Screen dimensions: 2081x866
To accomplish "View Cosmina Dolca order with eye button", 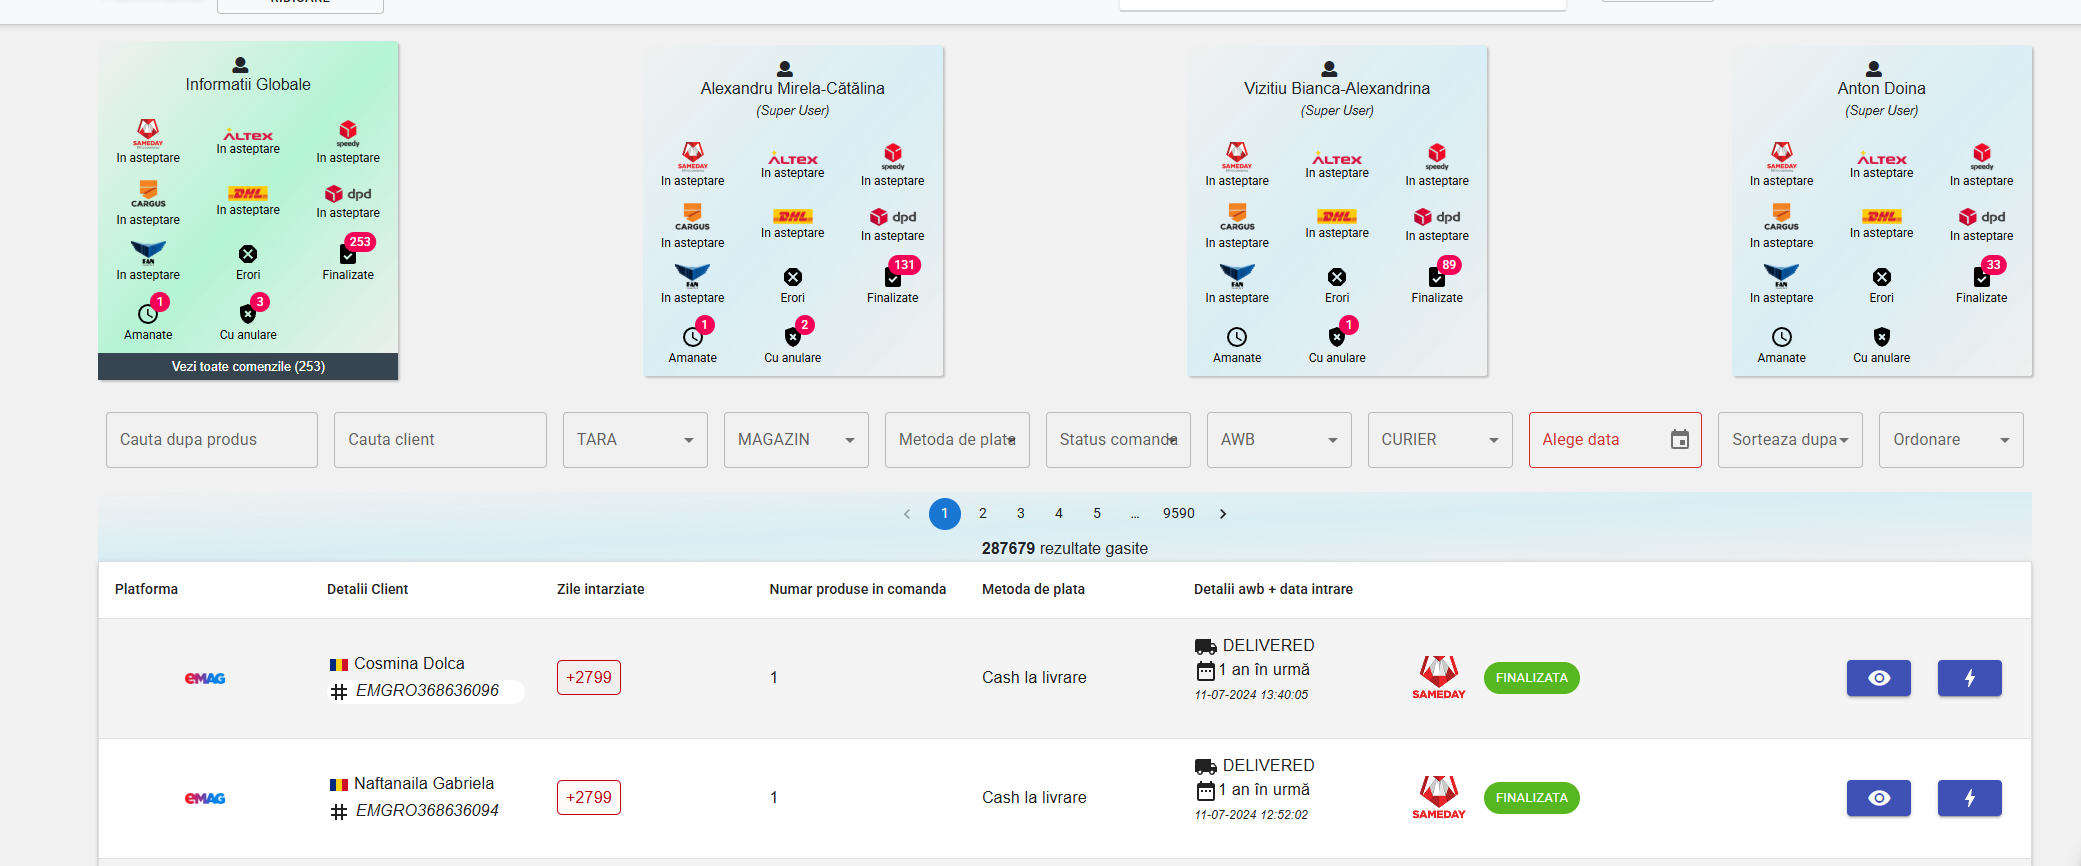I will [x=1878, y=678].
